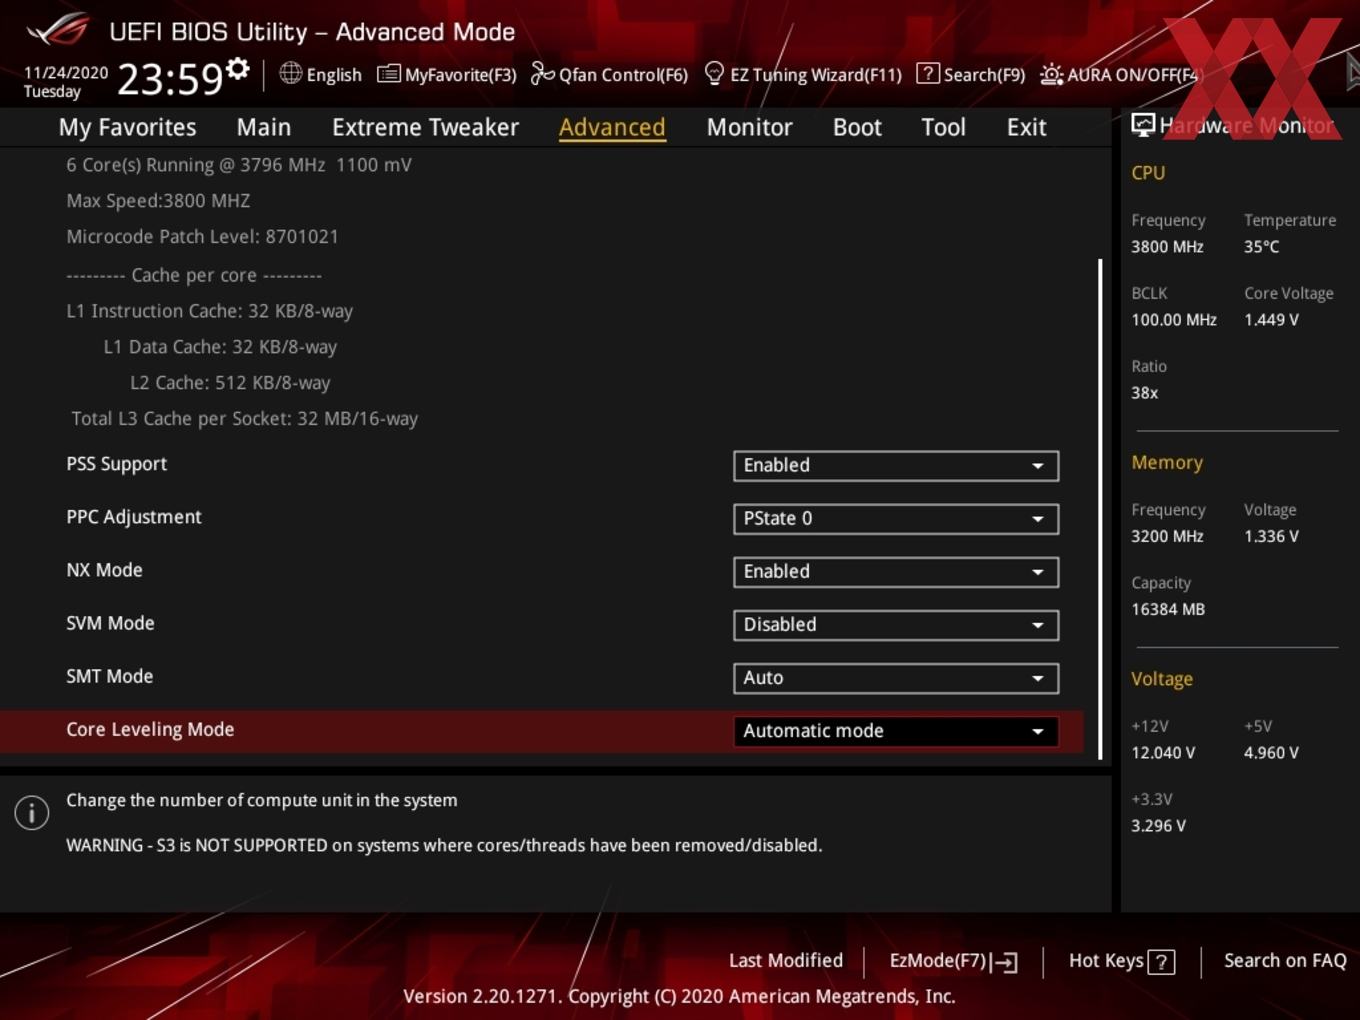1360x1020 pixels.
Task: Click Total L3 Cache per Socket text
Action: (x=244, y=419)
